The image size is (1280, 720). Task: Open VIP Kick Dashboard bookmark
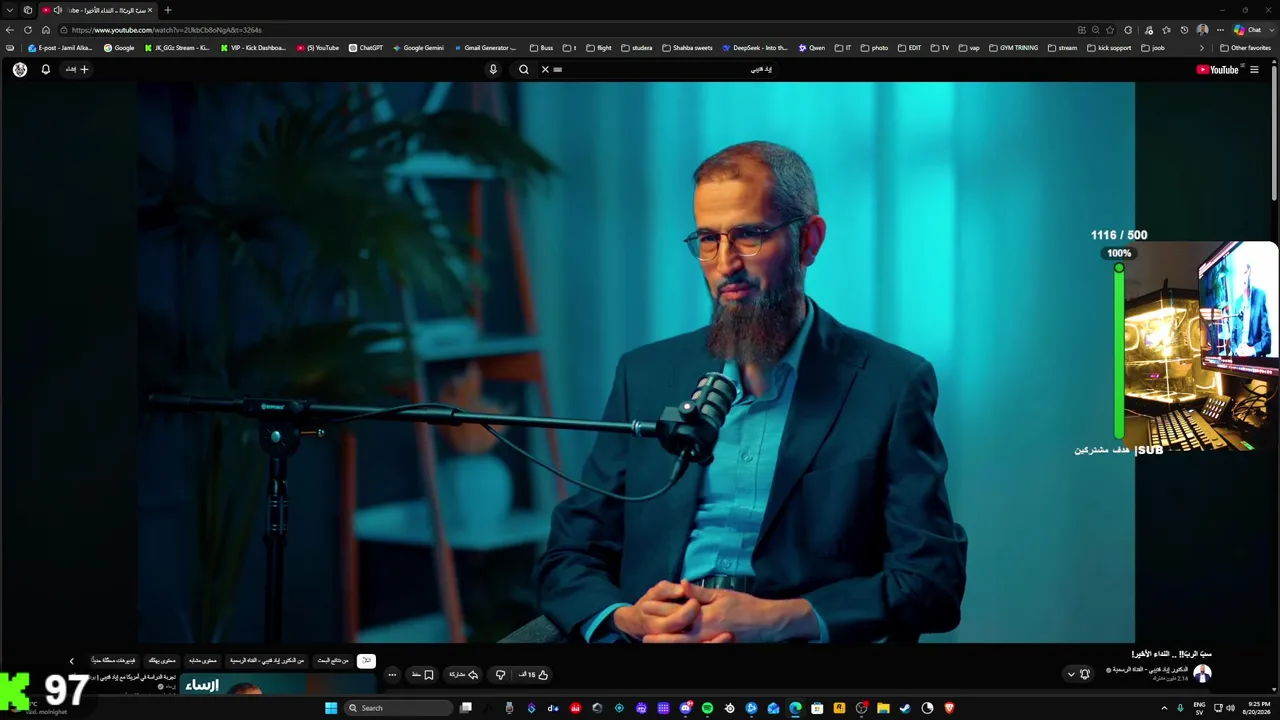tap(253, 48)
